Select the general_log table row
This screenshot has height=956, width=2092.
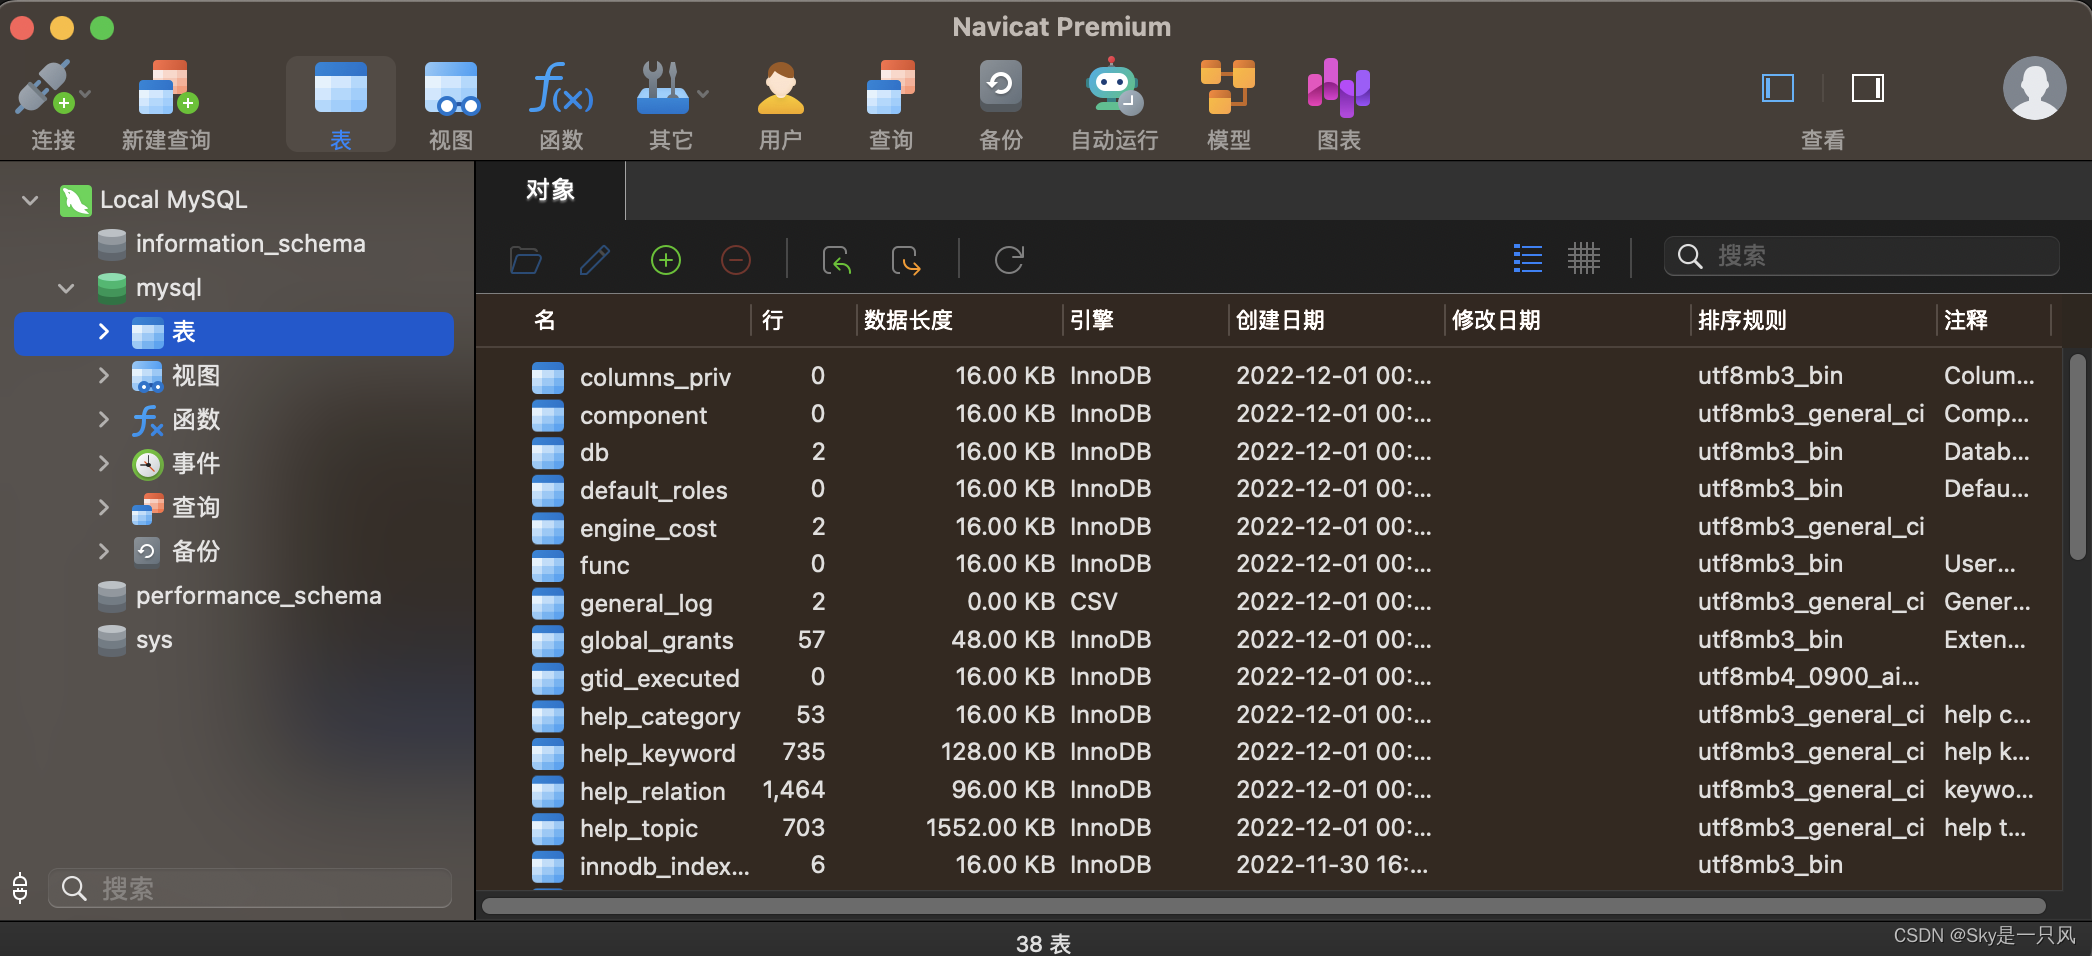click(1268, 602)
